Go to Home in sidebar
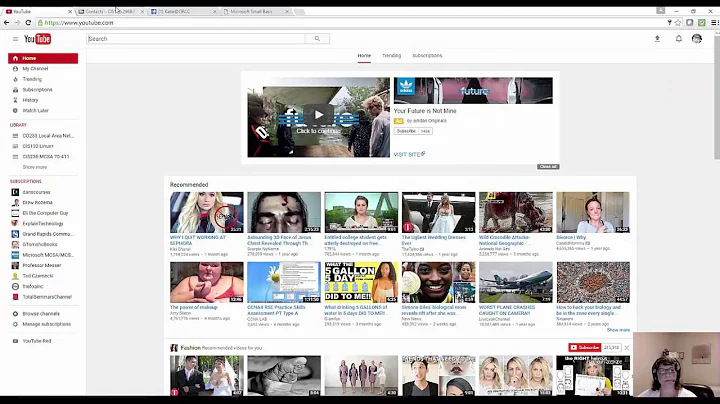The height and width of the screenshot is (404, 720). pos(43,58)
